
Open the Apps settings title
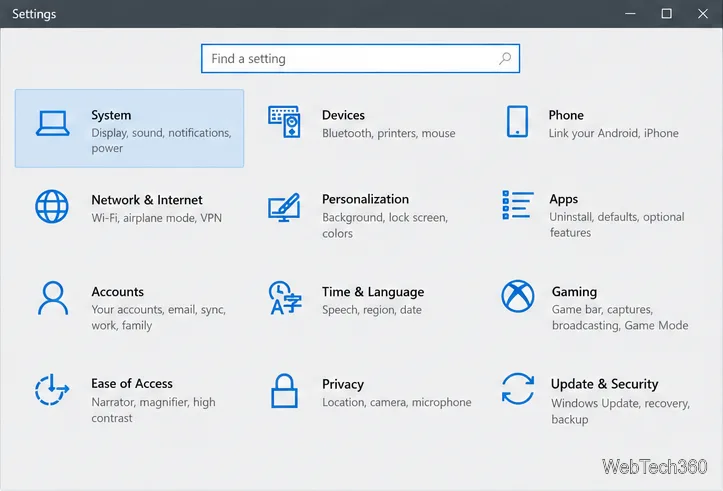(563, 199)
